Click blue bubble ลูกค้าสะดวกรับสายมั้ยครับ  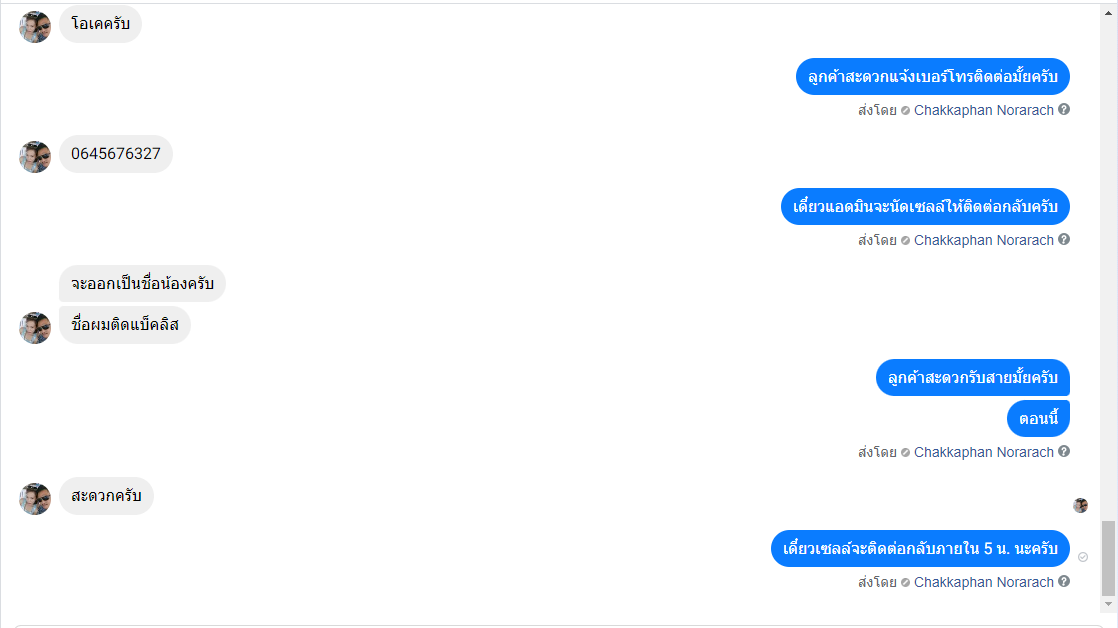[973, 377]
